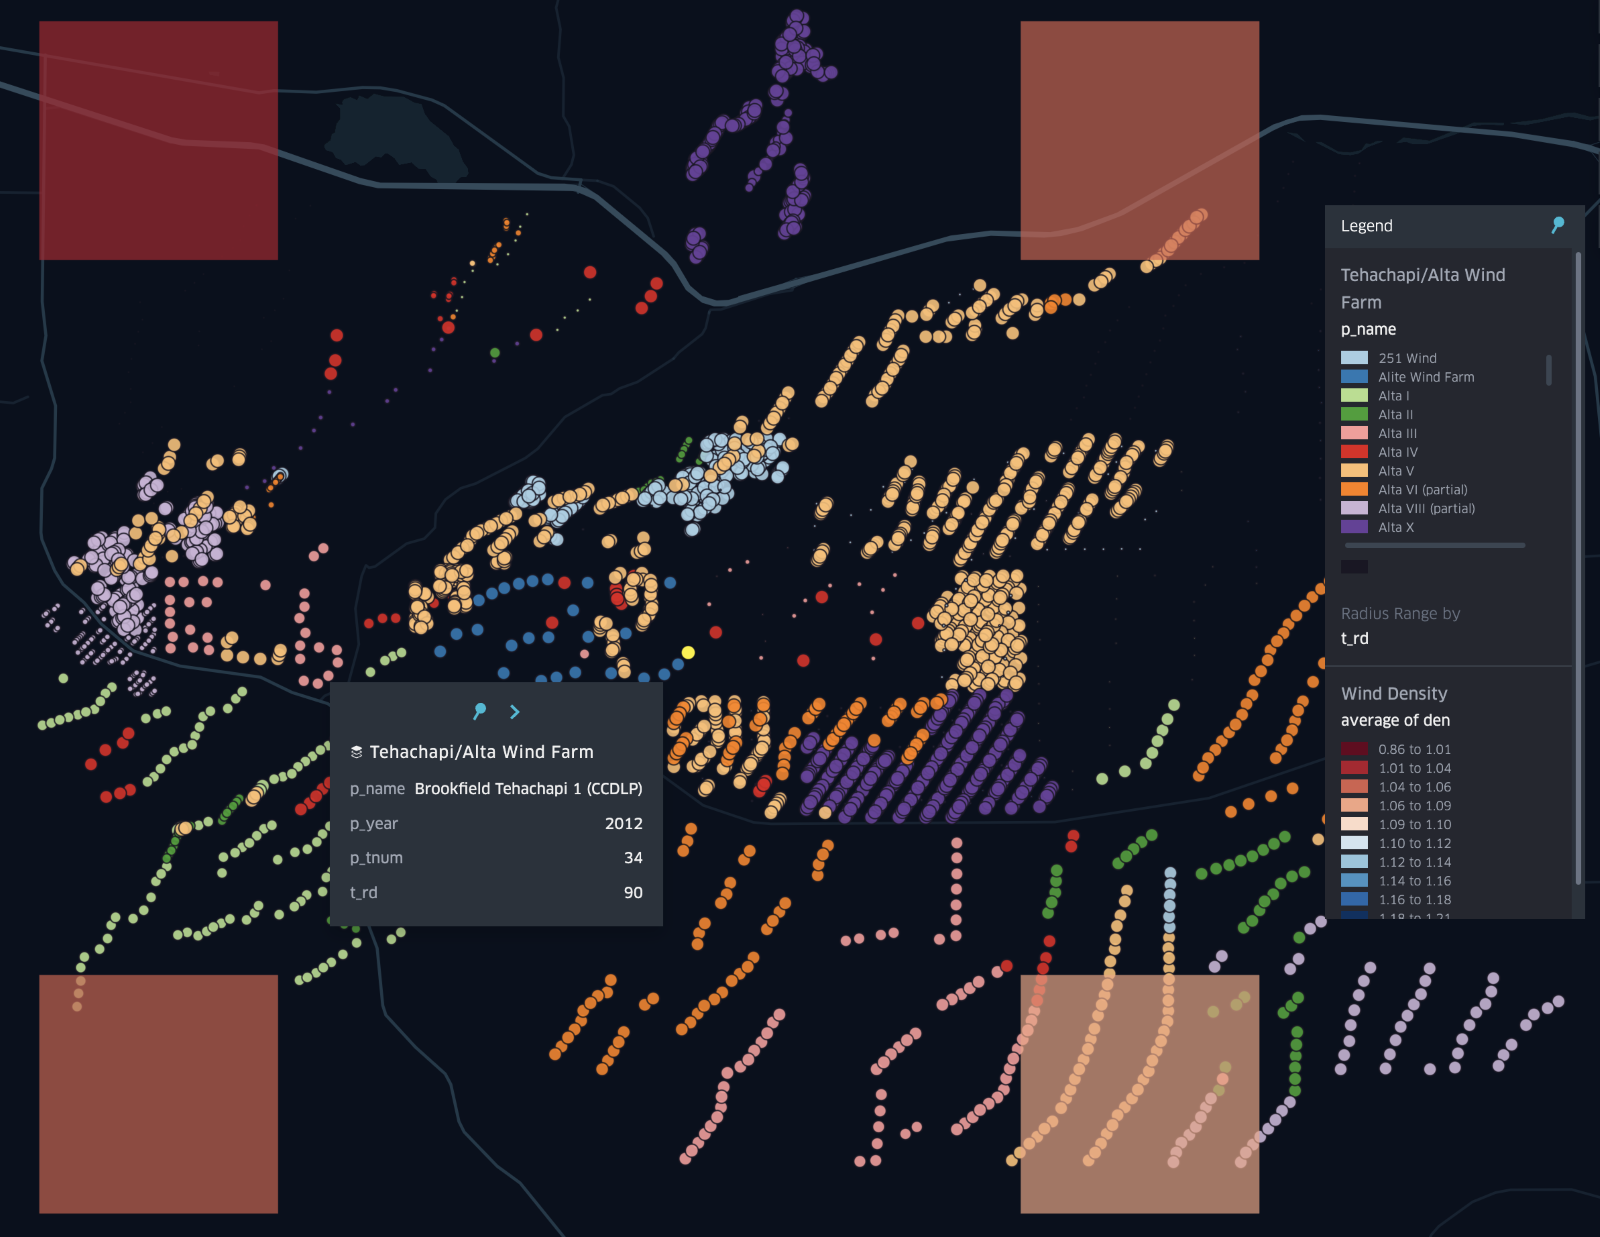Select the yellow highlighted turbine point on map
This screenshot has height=1237, width=1600.
(688, 653)
